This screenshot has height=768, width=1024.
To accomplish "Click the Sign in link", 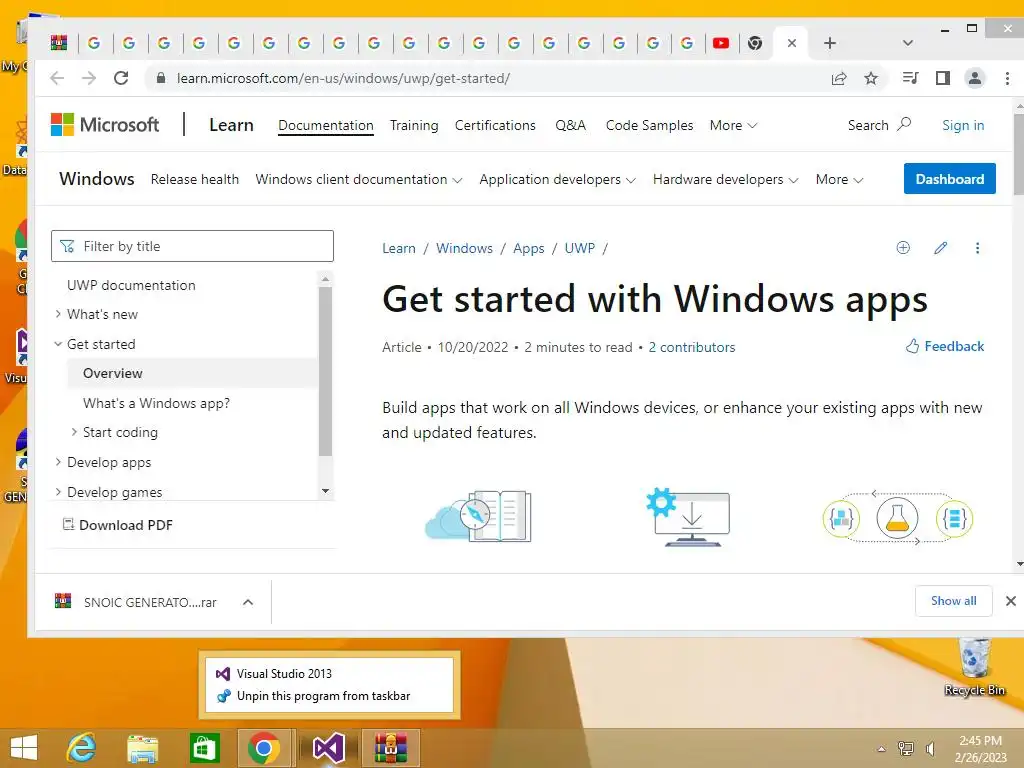I will (x=963, y=125).
